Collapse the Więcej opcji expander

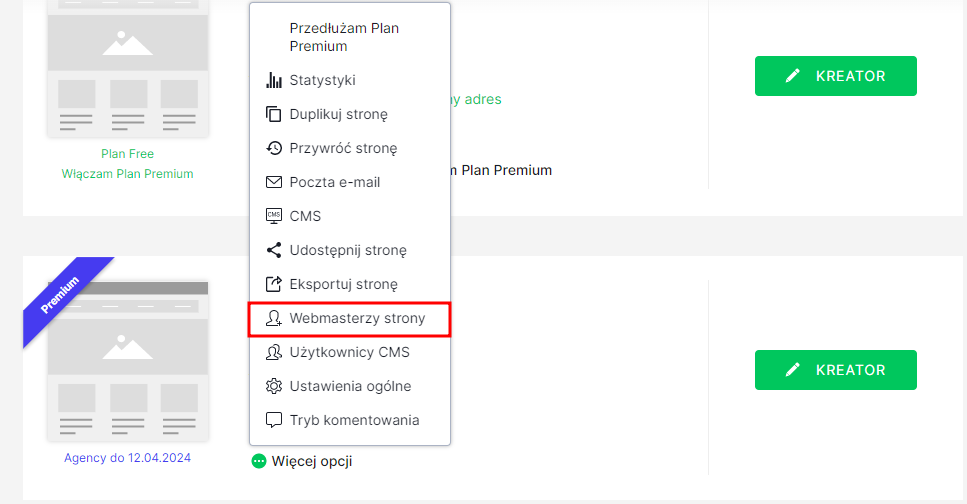pos(302,461)
